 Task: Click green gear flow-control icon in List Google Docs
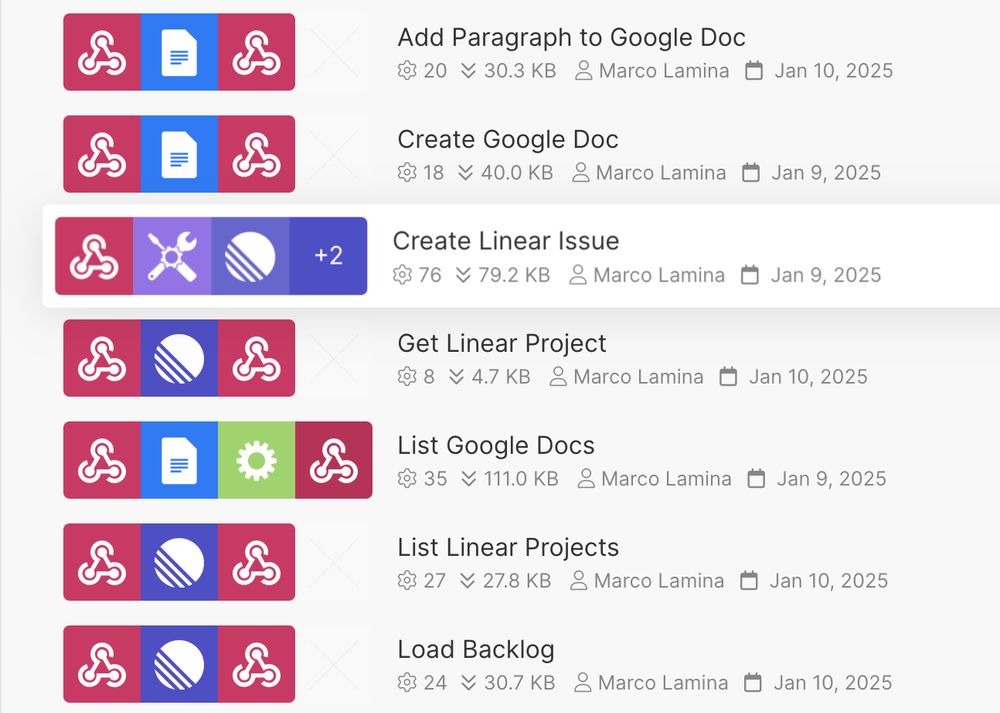(x=256, y=460)
